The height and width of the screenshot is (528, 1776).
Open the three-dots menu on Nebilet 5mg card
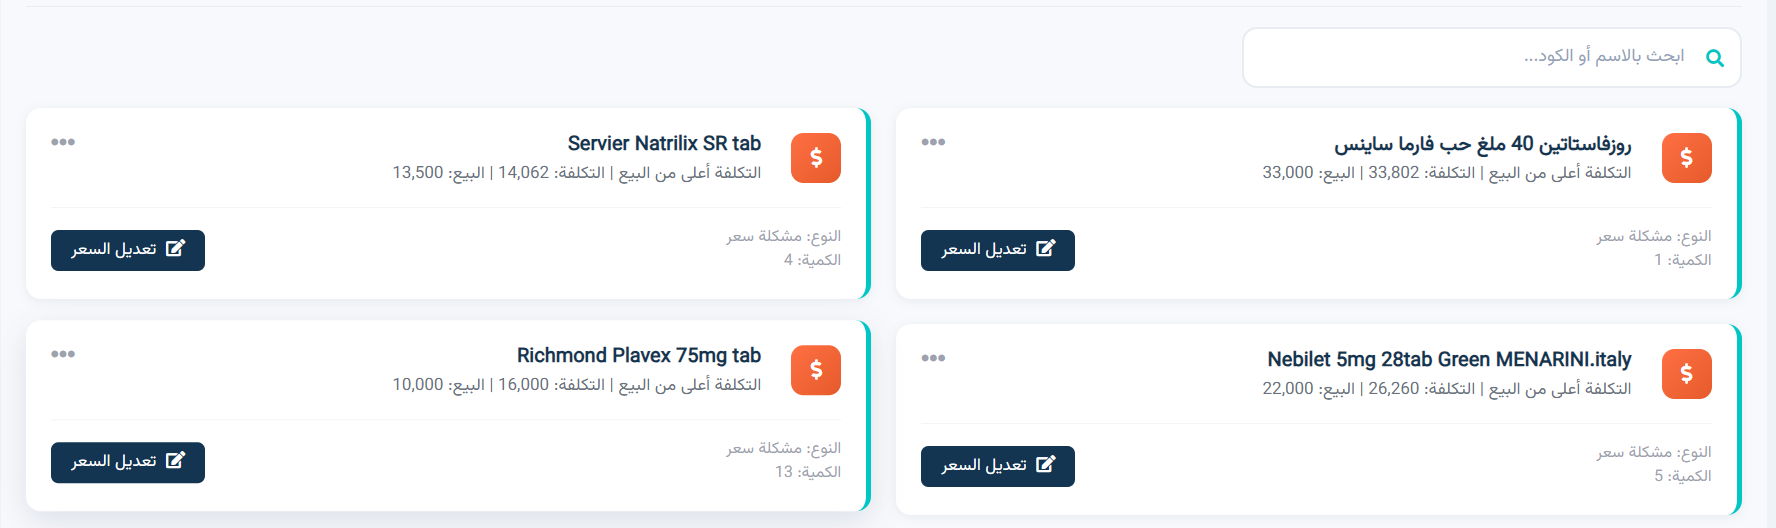(933, 358)
